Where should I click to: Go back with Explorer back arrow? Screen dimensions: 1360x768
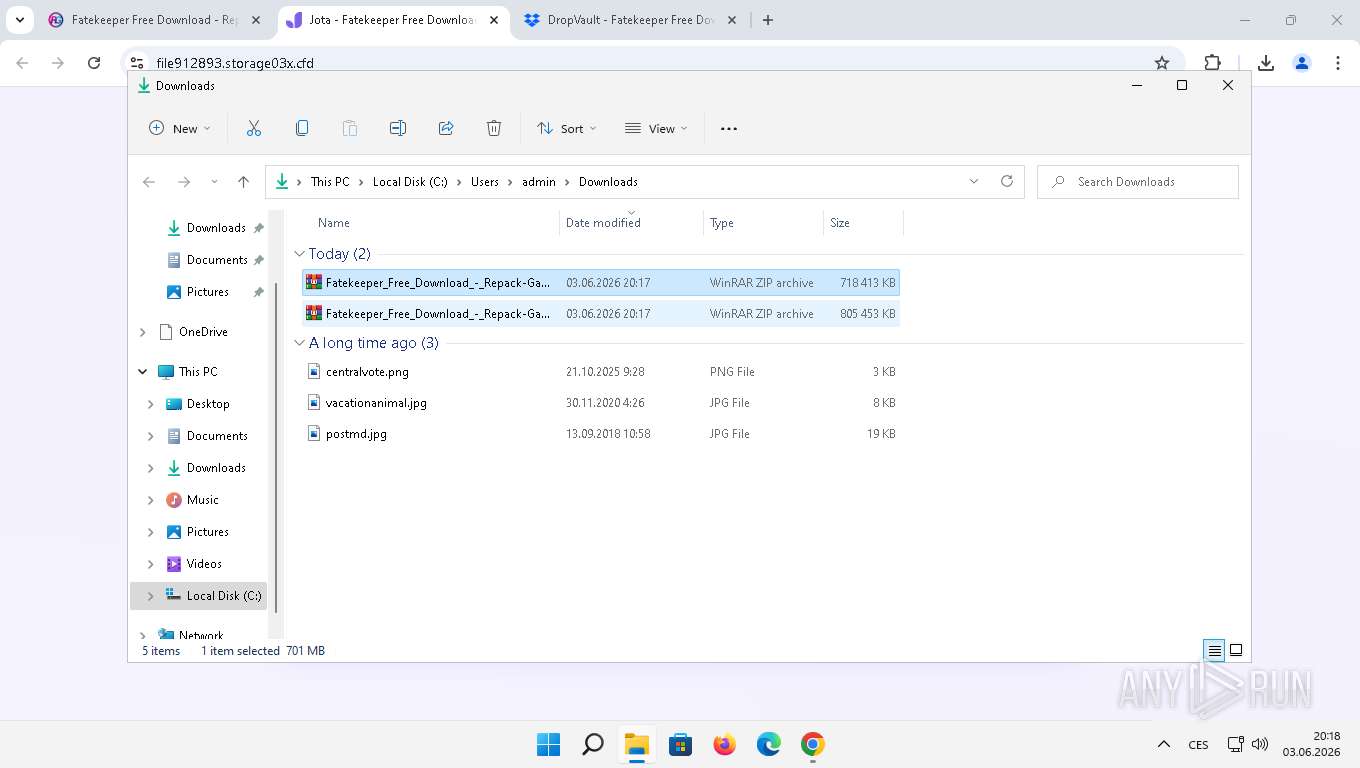[x=149, y=182]
